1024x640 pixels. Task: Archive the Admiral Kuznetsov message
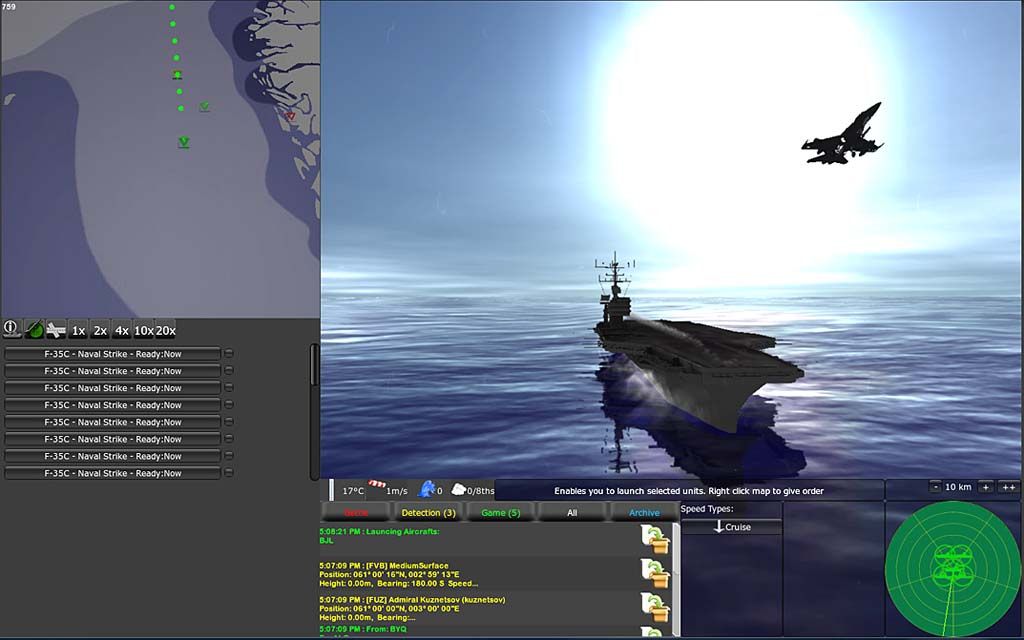pos(655,607)
